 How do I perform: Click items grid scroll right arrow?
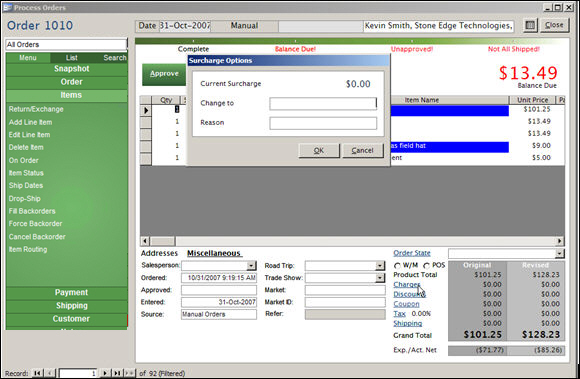pyautogui.click(x=560, y=241)
